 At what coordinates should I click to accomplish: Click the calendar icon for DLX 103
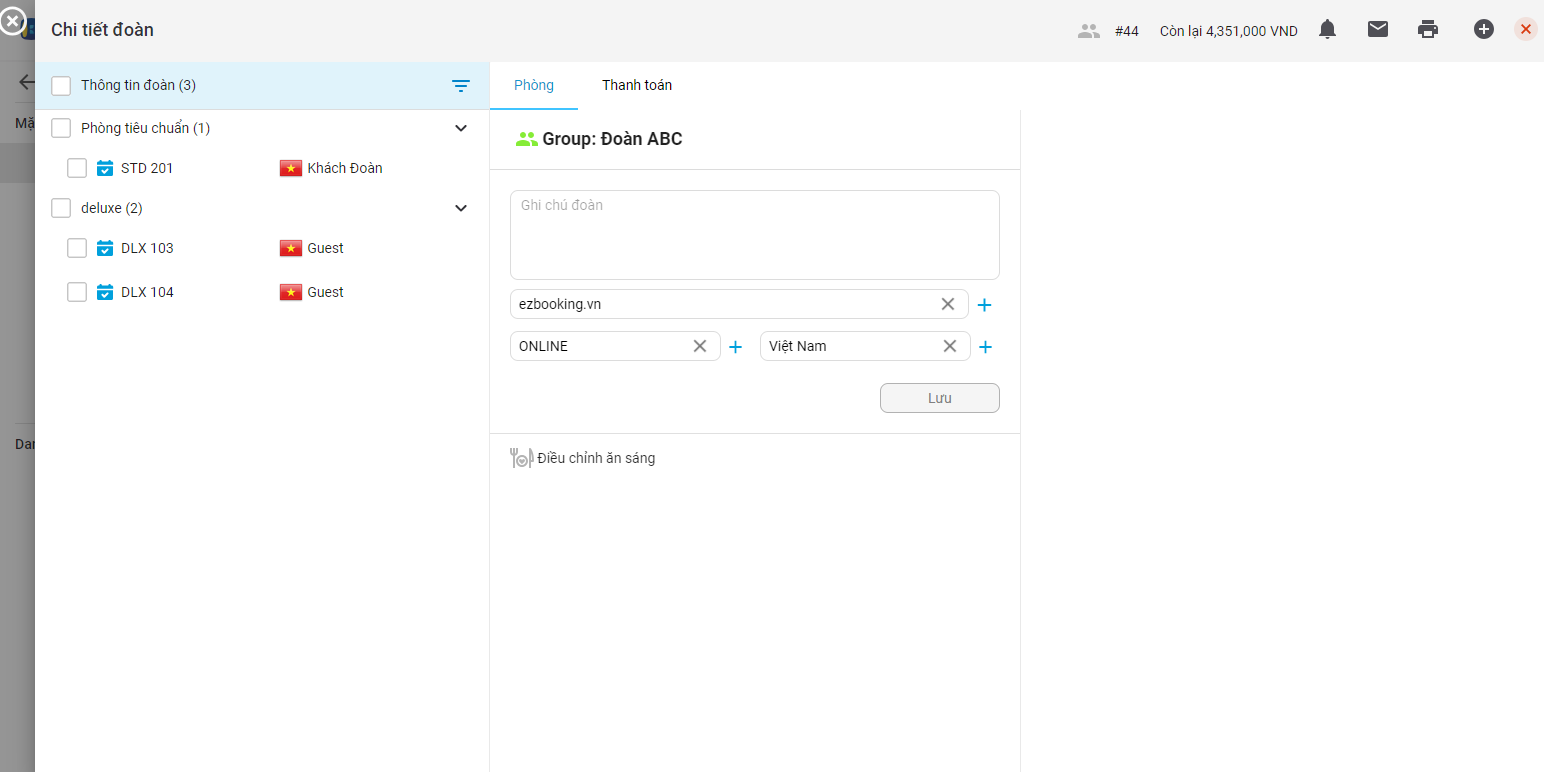pyautogui.click(x=105, y=248)
